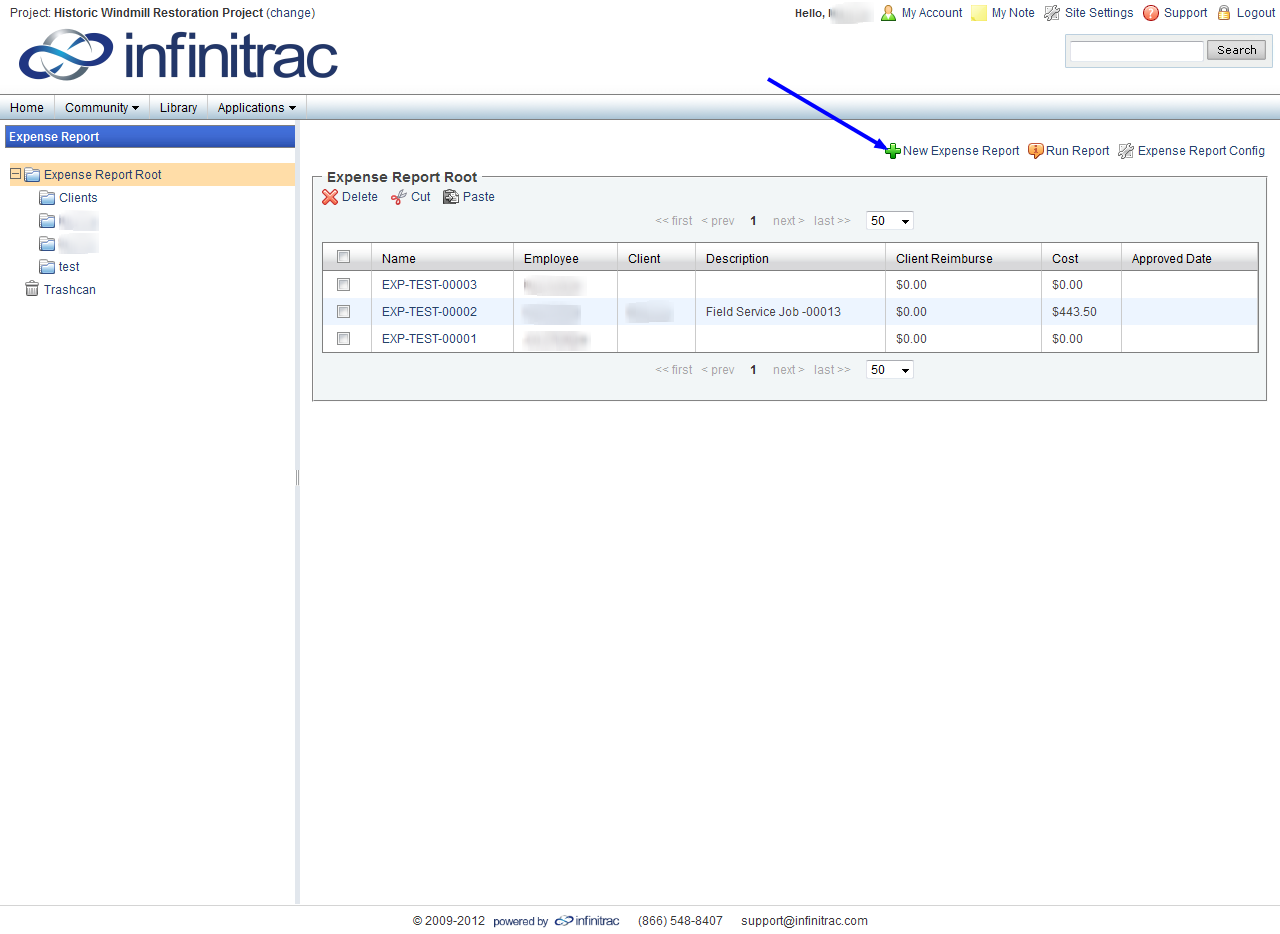Check the box for EXP-TEST-00001

[344, 339]
